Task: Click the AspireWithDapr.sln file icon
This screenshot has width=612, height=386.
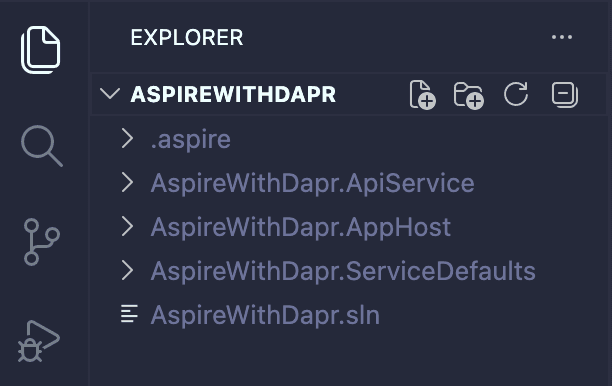Action: tap(129, 314)
